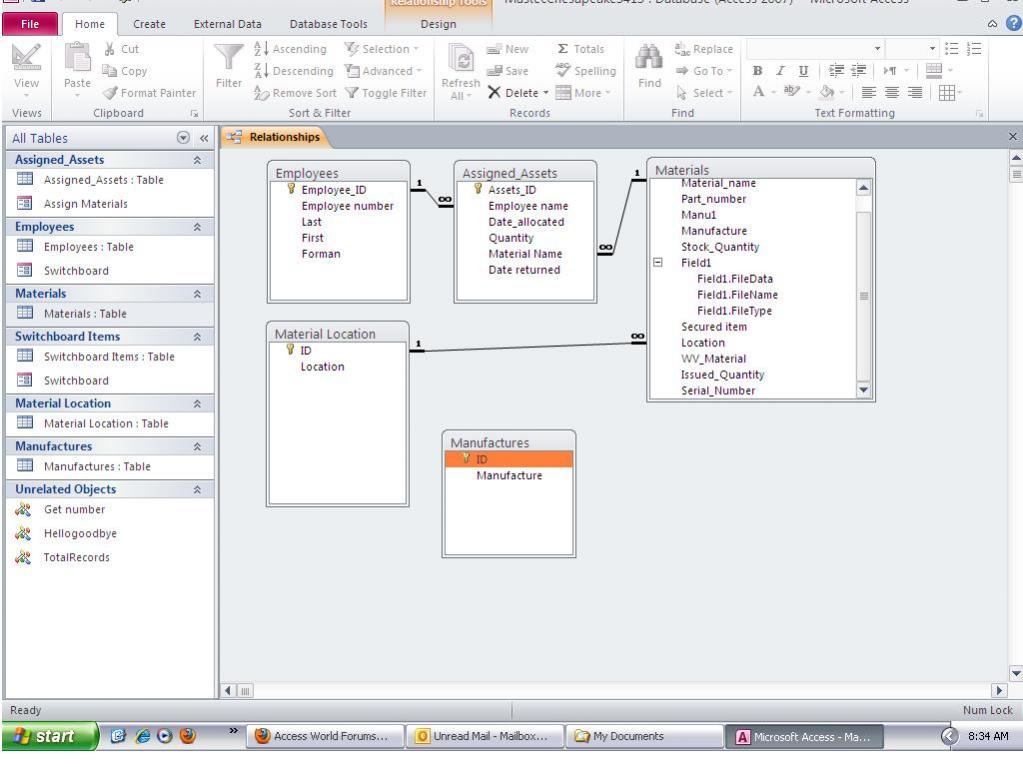Sort records Descending
1023x767 pixels.
click(x=293, y=71)
